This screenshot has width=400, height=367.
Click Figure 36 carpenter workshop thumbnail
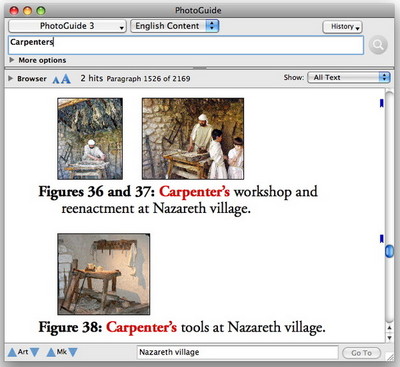tap(90, 139)
